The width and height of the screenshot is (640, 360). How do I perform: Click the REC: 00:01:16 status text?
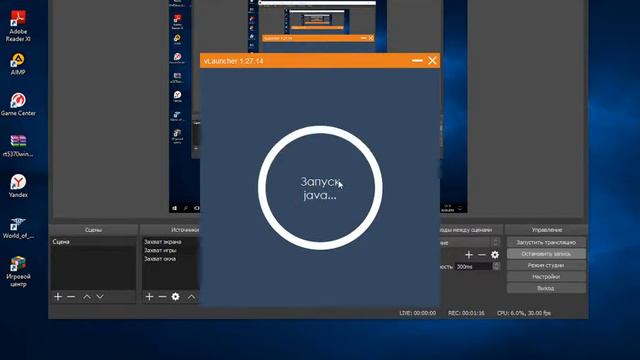tap(466, 313)
